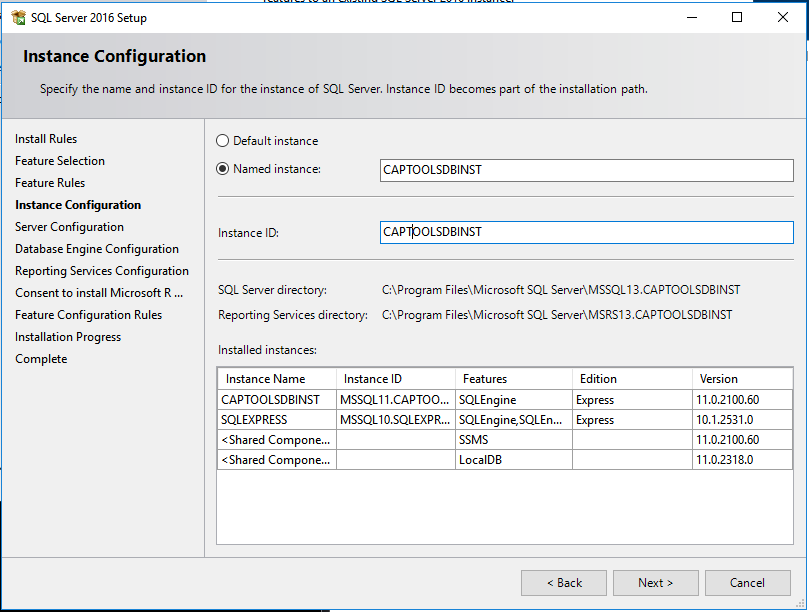This screenshot has width=809, height=612.
Task: Open the Server Configuration step
Action: tap(69, 226)
